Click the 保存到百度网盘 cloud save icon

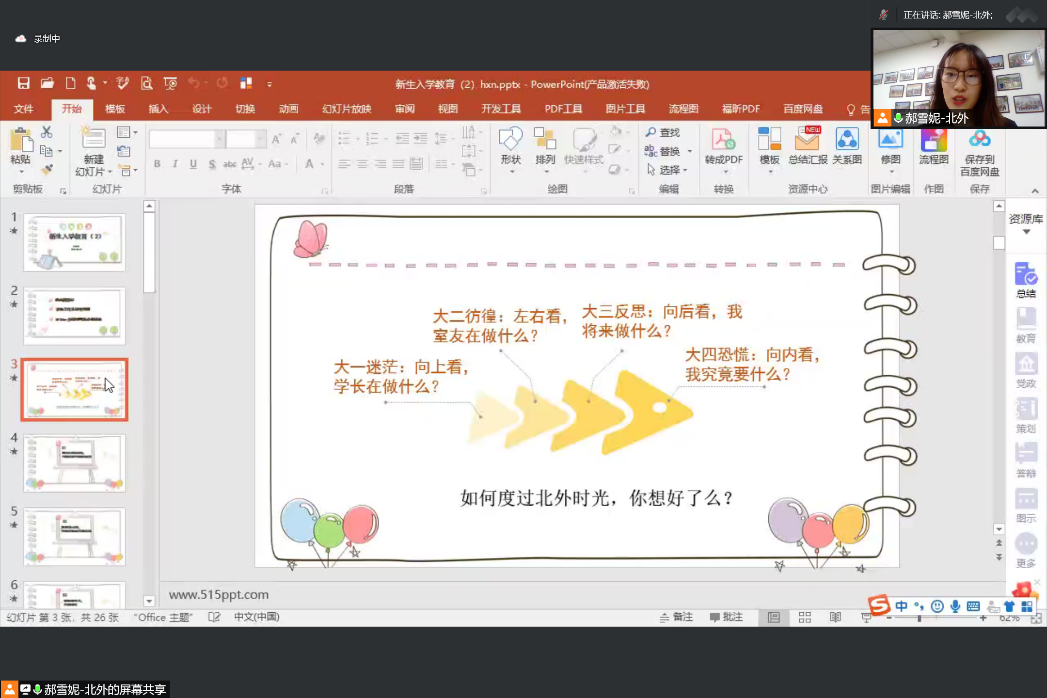pyautogui.click(x=979, y=150)
